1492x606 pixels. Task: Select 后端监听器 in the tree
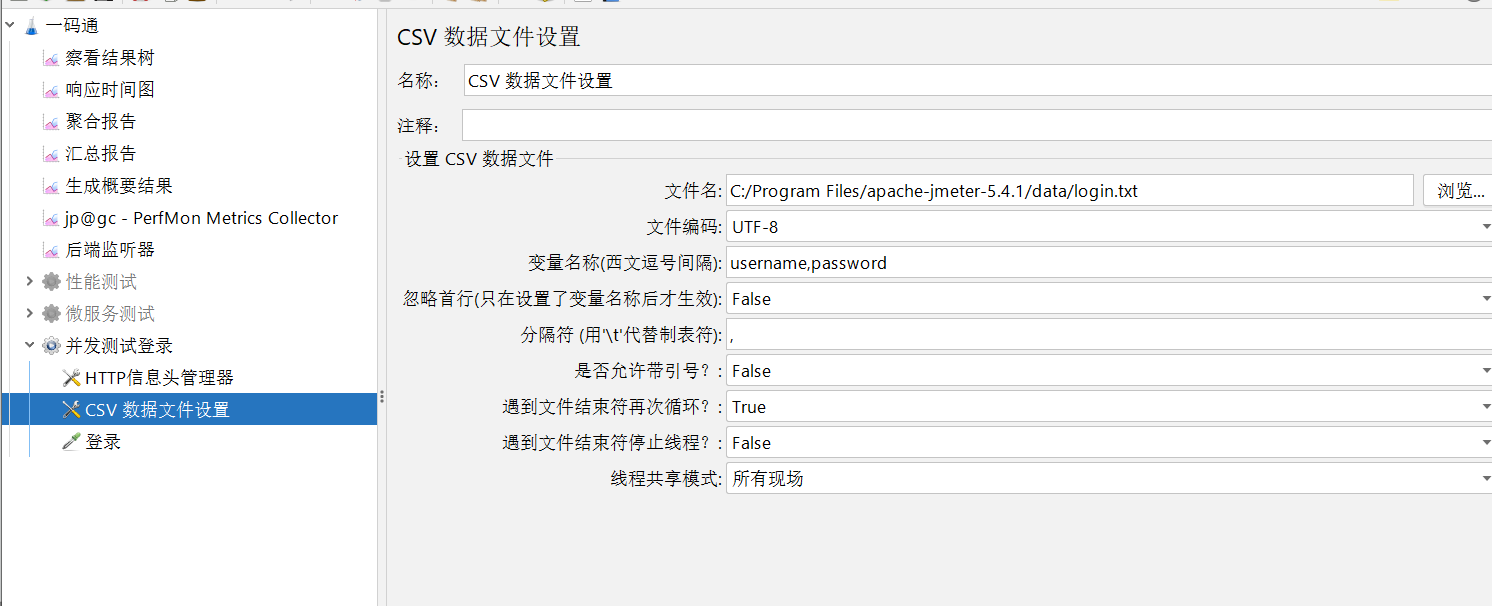pos(110,250)
